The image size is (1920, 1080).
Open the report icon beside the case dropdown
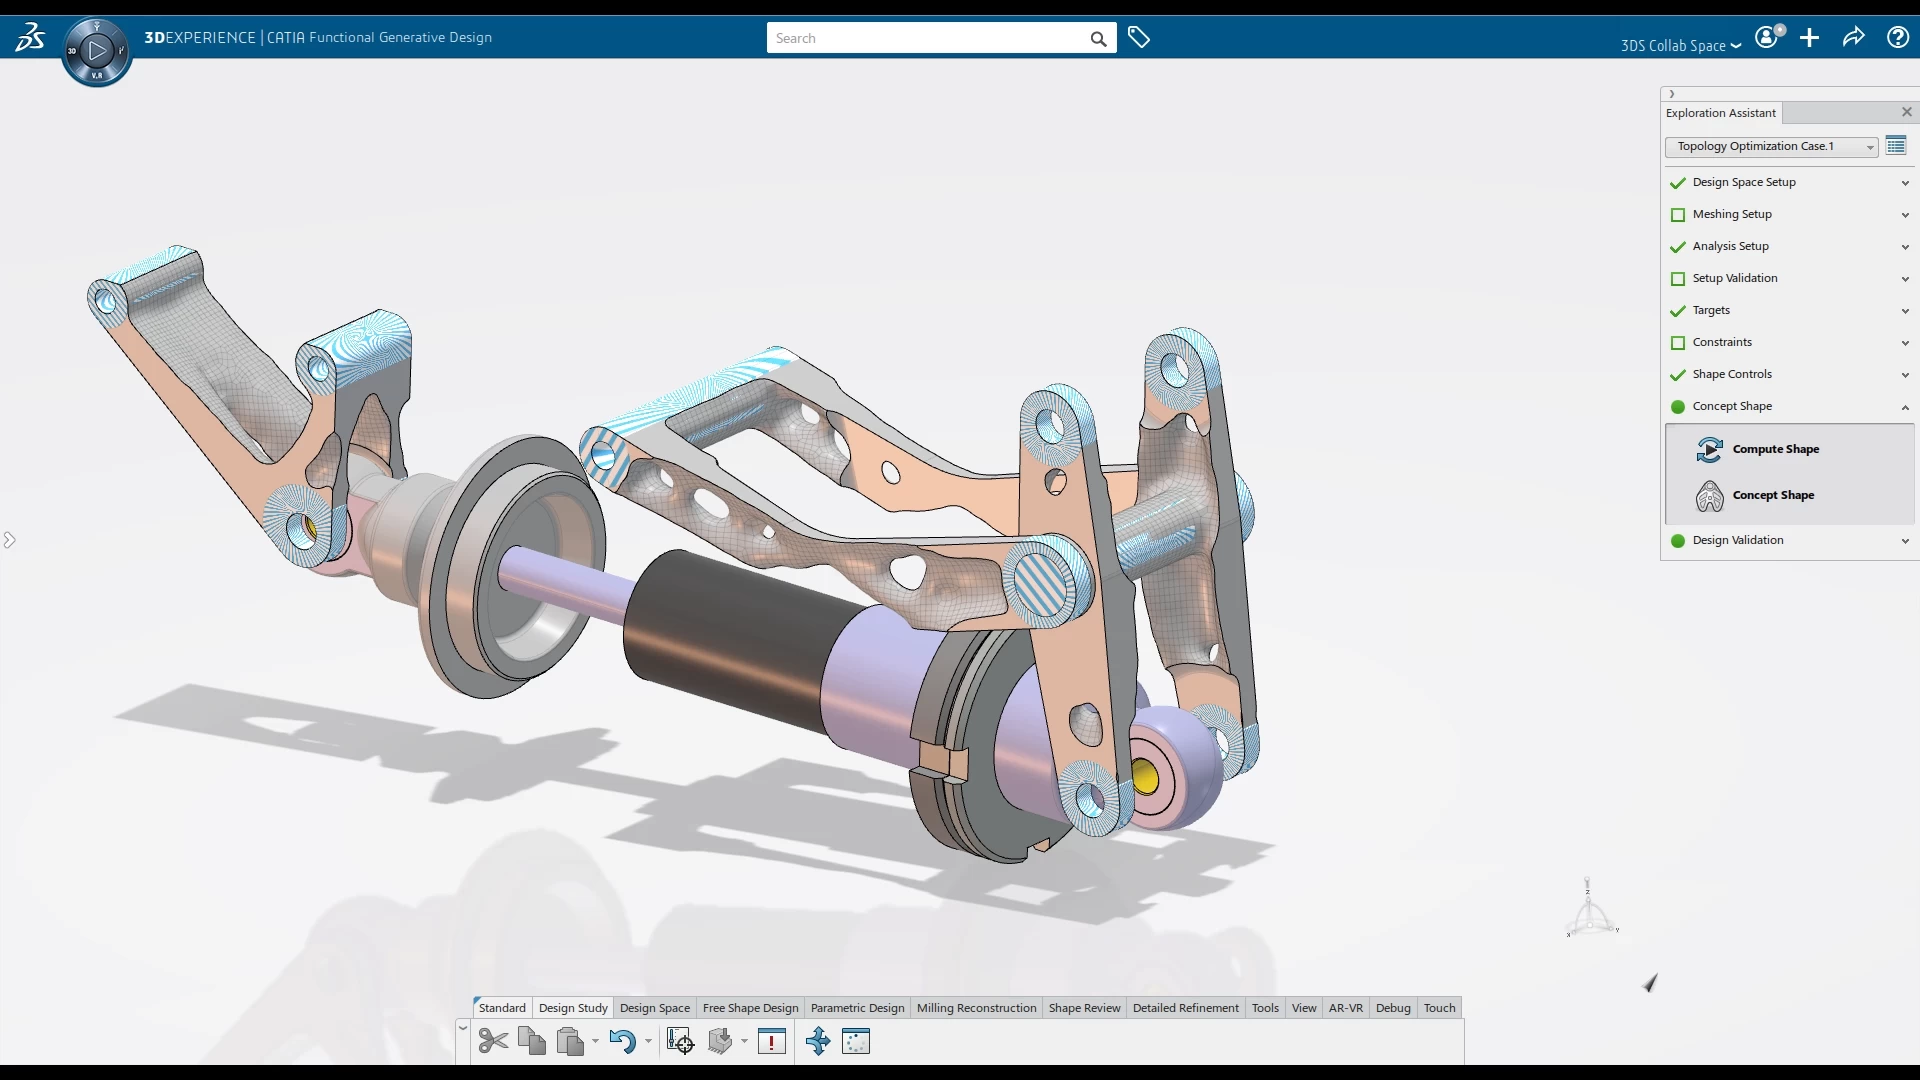[x=1896, y=145]
